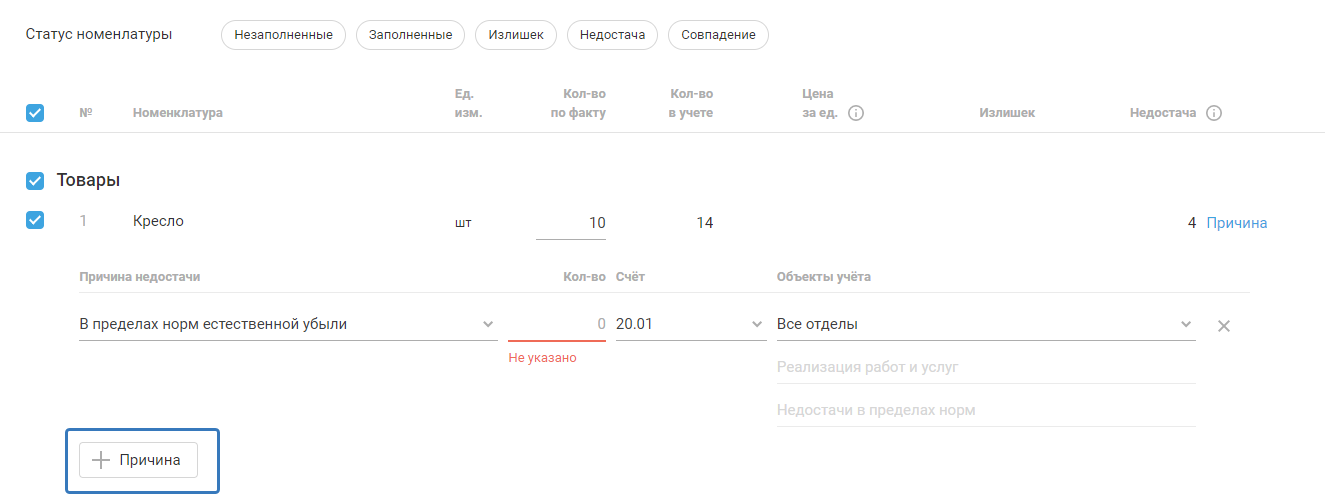
Task: Add a new reason with + Причина button
Action: (x=138, y=460)
